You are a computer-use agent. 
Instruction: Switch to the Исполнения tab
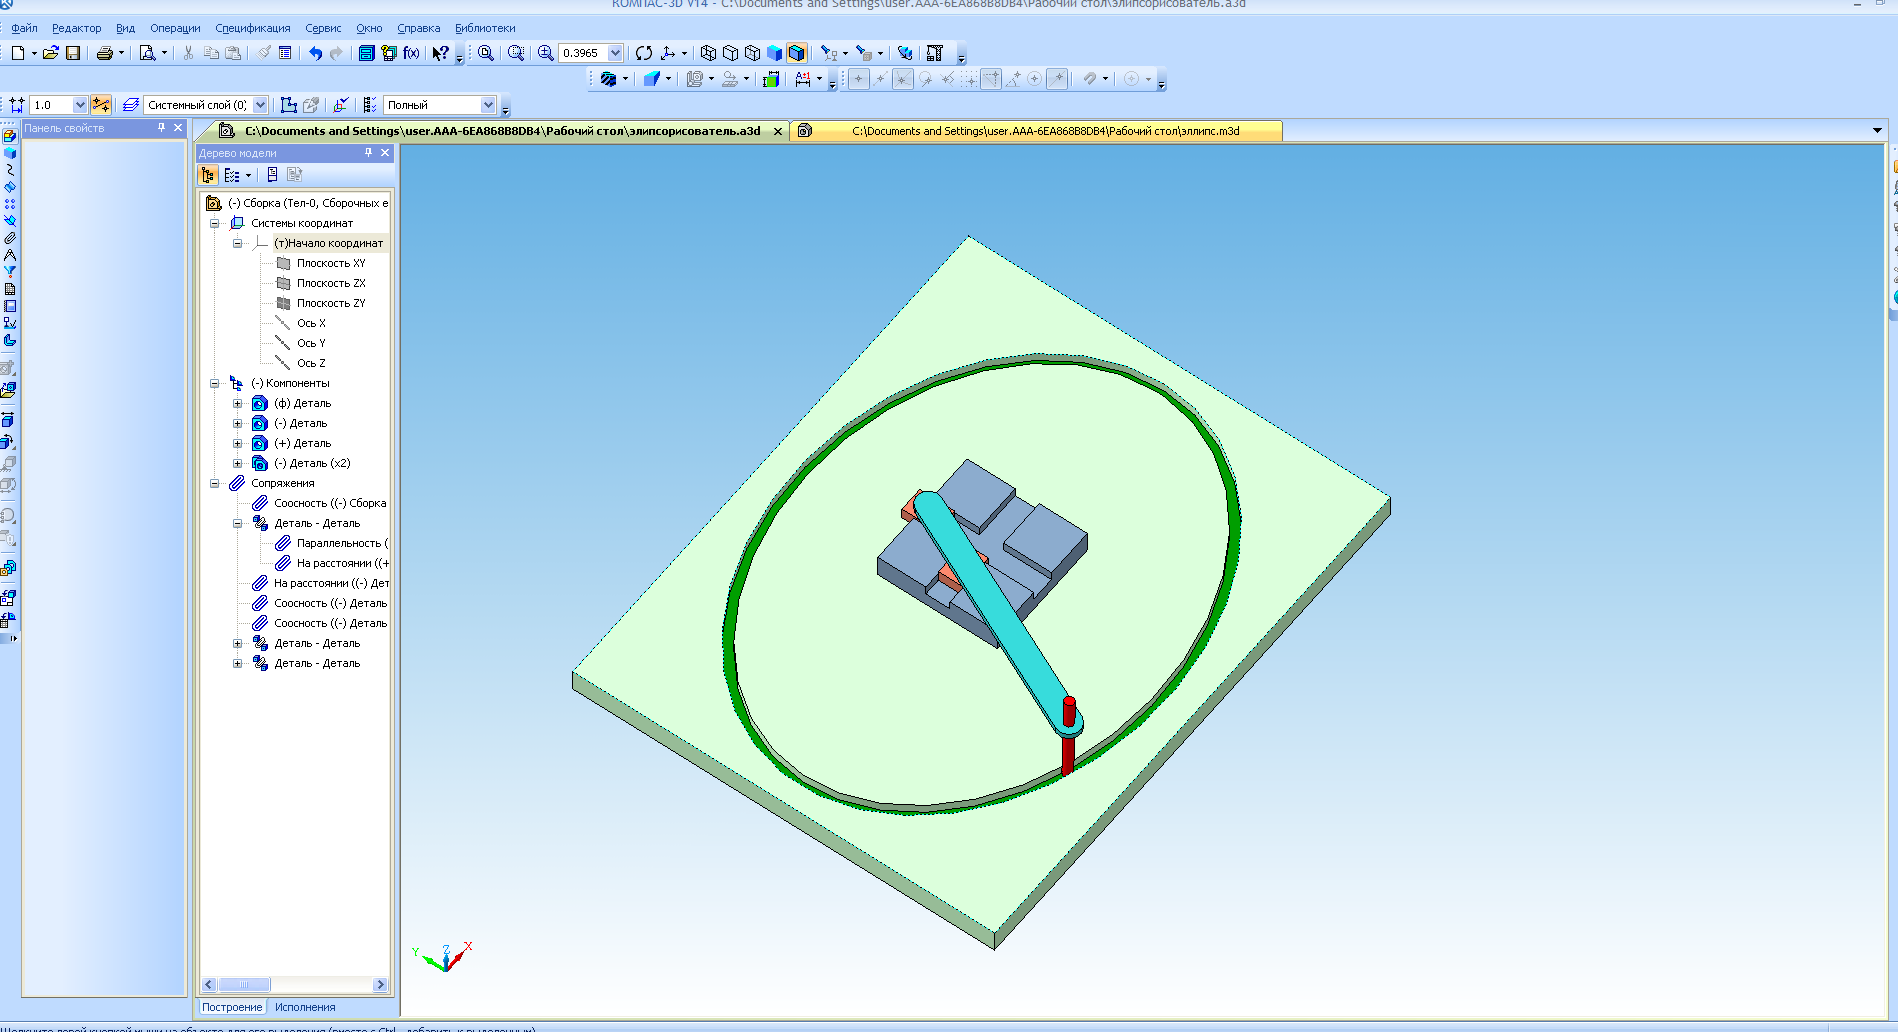pos(305,1007)
